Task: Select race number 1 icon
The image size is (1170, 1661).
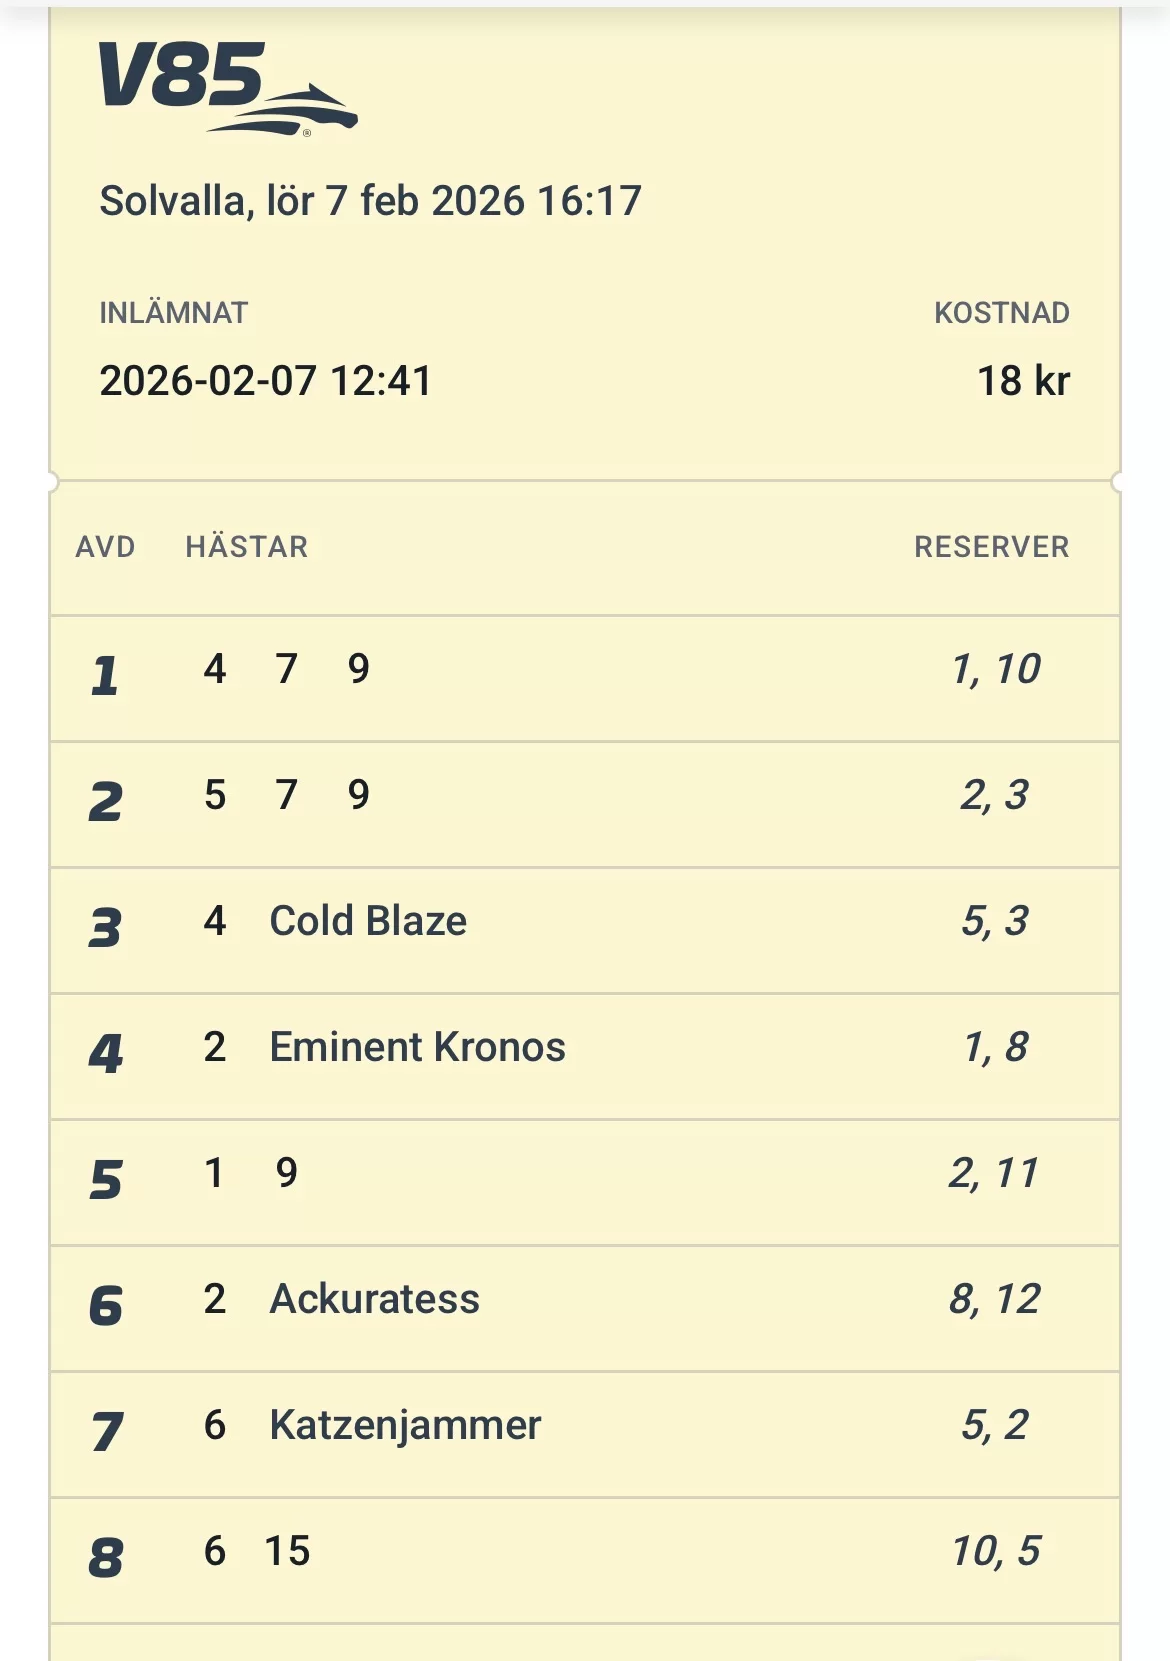Action: (x=105, y=677)
